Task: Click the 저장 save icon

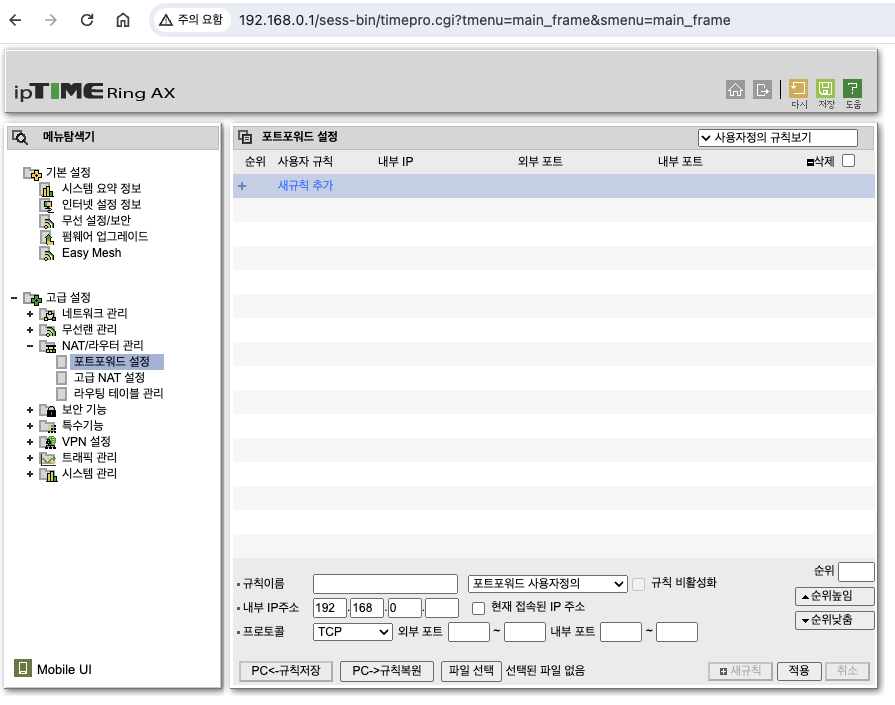Action: pyautogui.click(x=825, y=88)
